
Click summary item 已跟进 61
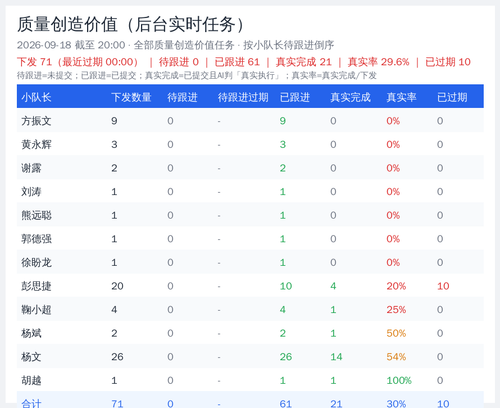pyautogui.click(x=237, y=62)
